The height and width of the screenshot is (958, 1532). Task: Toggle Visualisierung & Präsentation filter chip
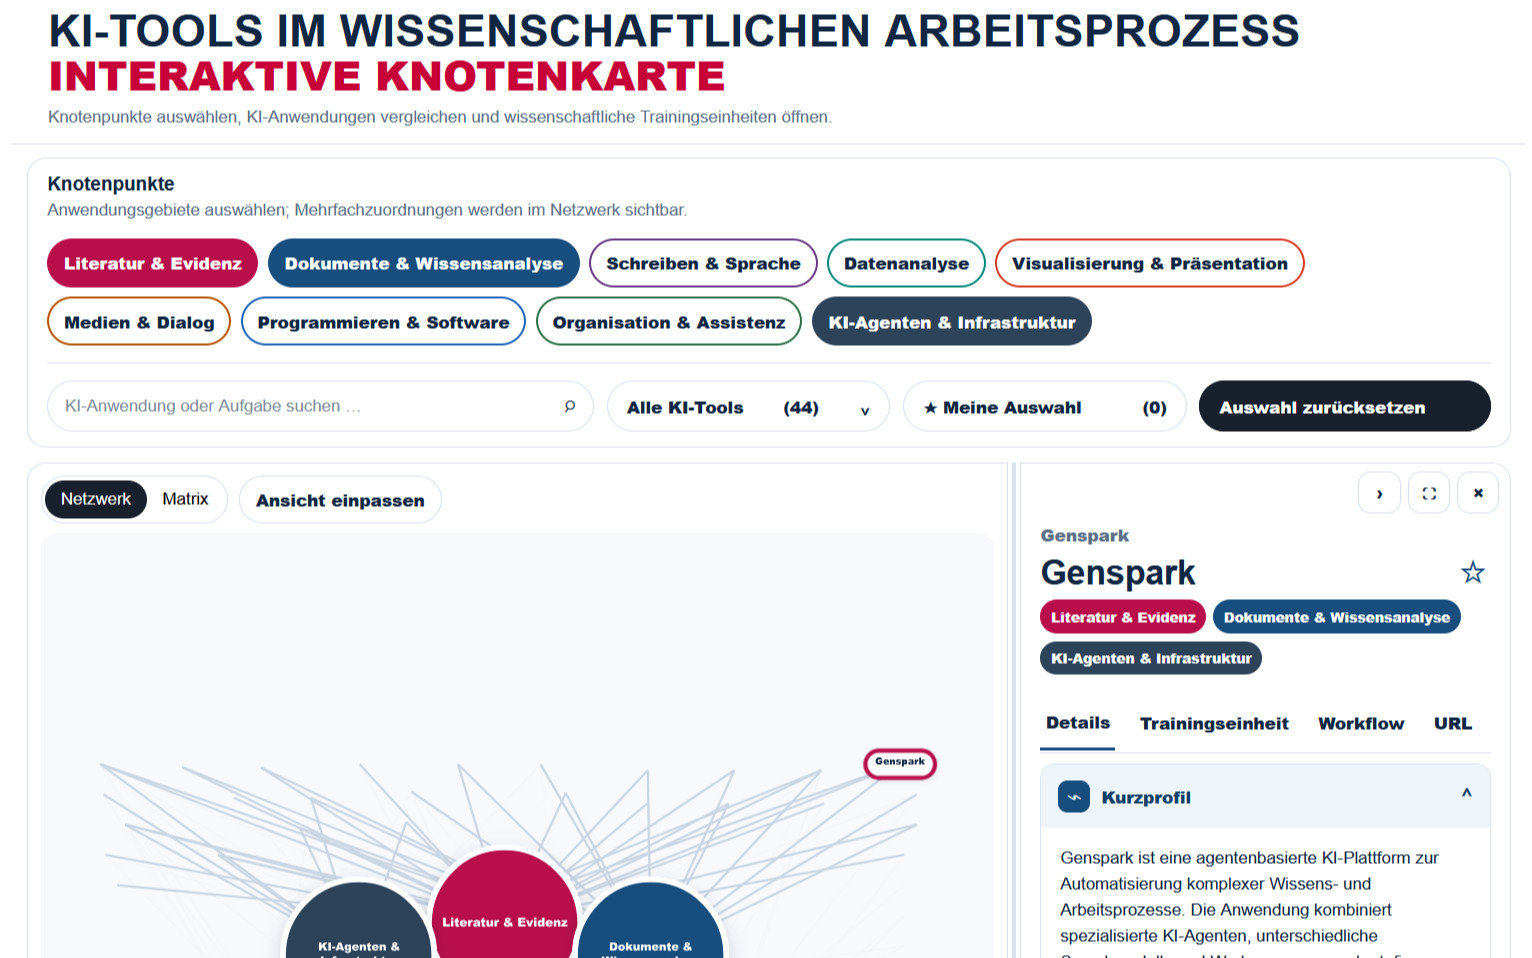[1150, 263]
